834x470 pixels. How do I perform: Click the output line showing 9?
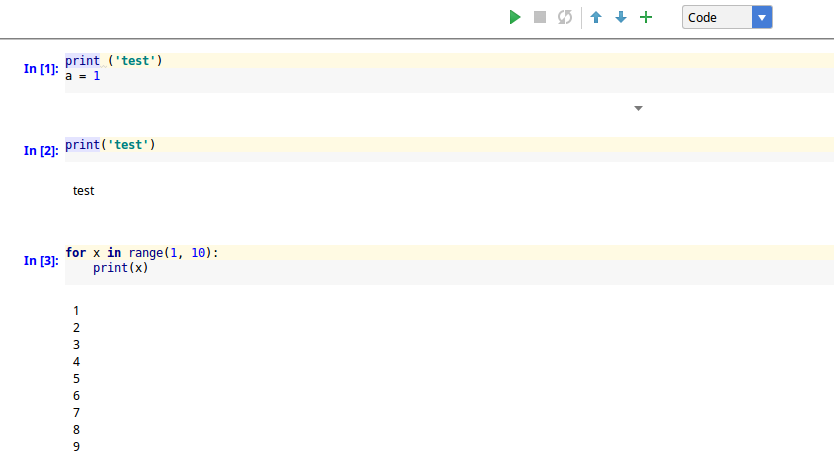pyautogui.click(x=76, y=447)
